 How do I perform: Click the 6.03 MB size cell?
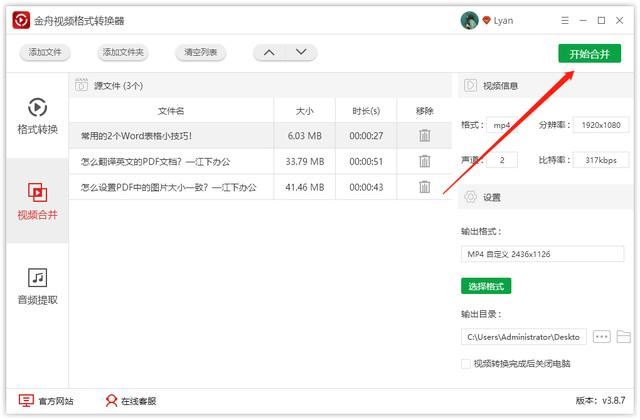[304, 136]
